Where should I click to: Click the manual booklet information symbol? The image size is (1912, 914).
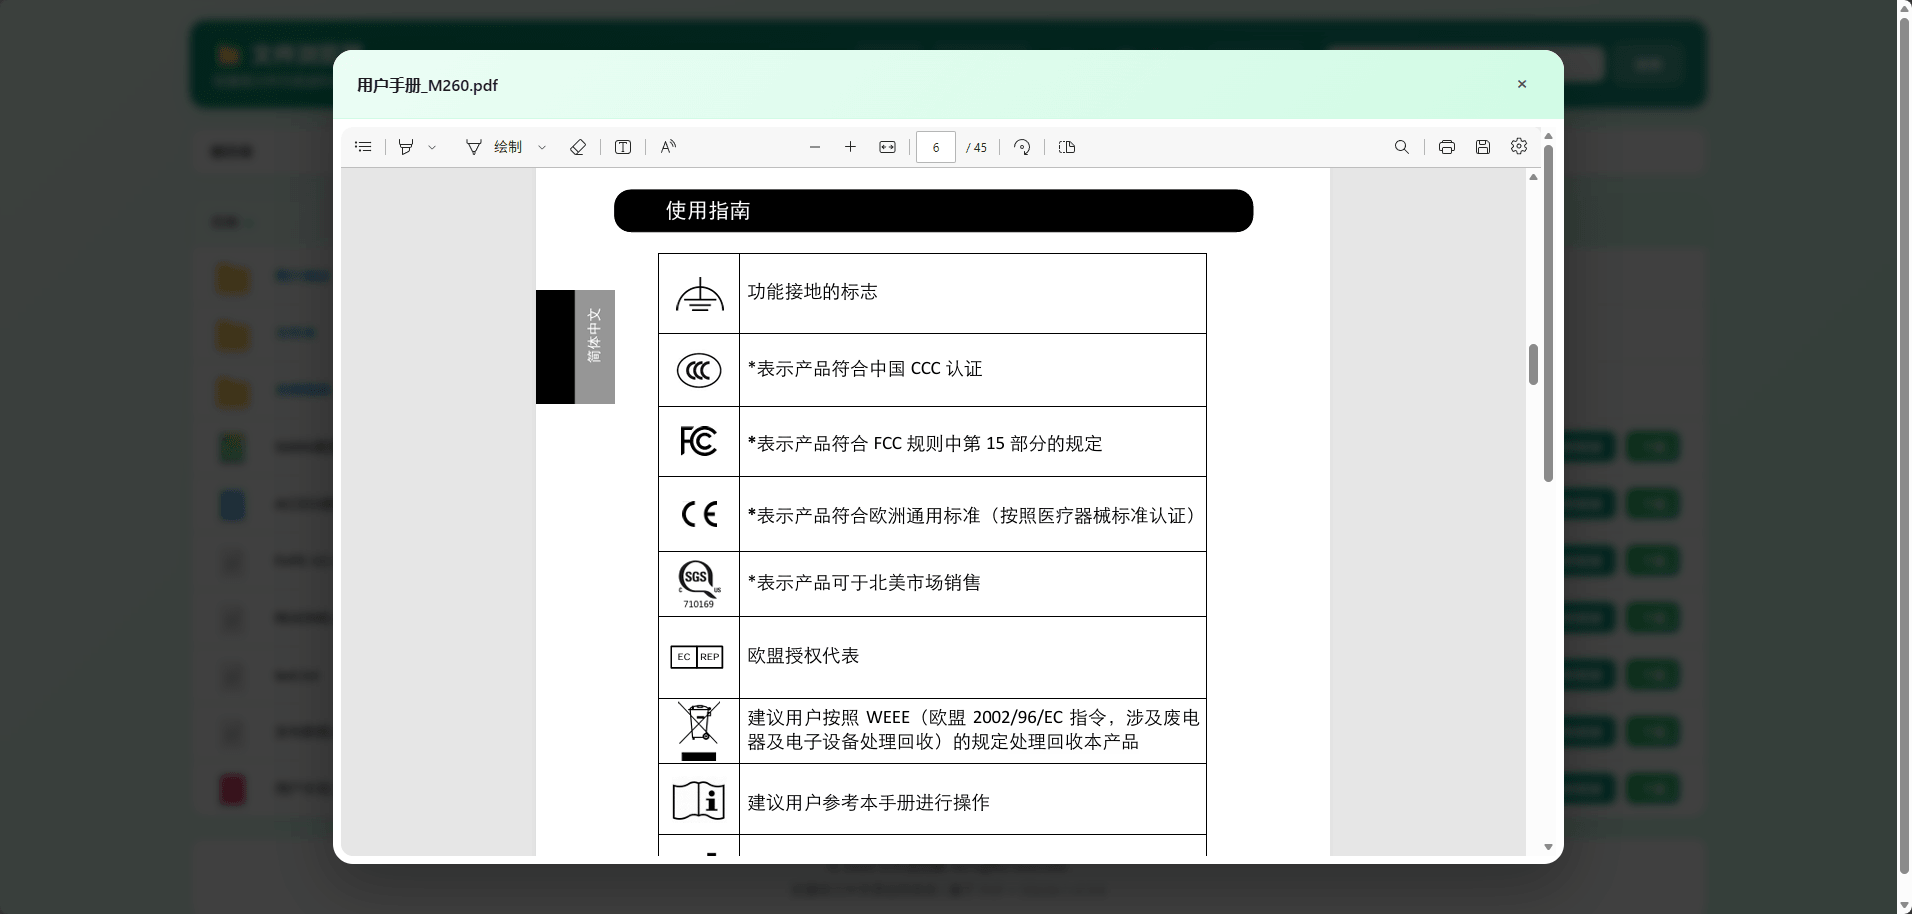[698, 801]
